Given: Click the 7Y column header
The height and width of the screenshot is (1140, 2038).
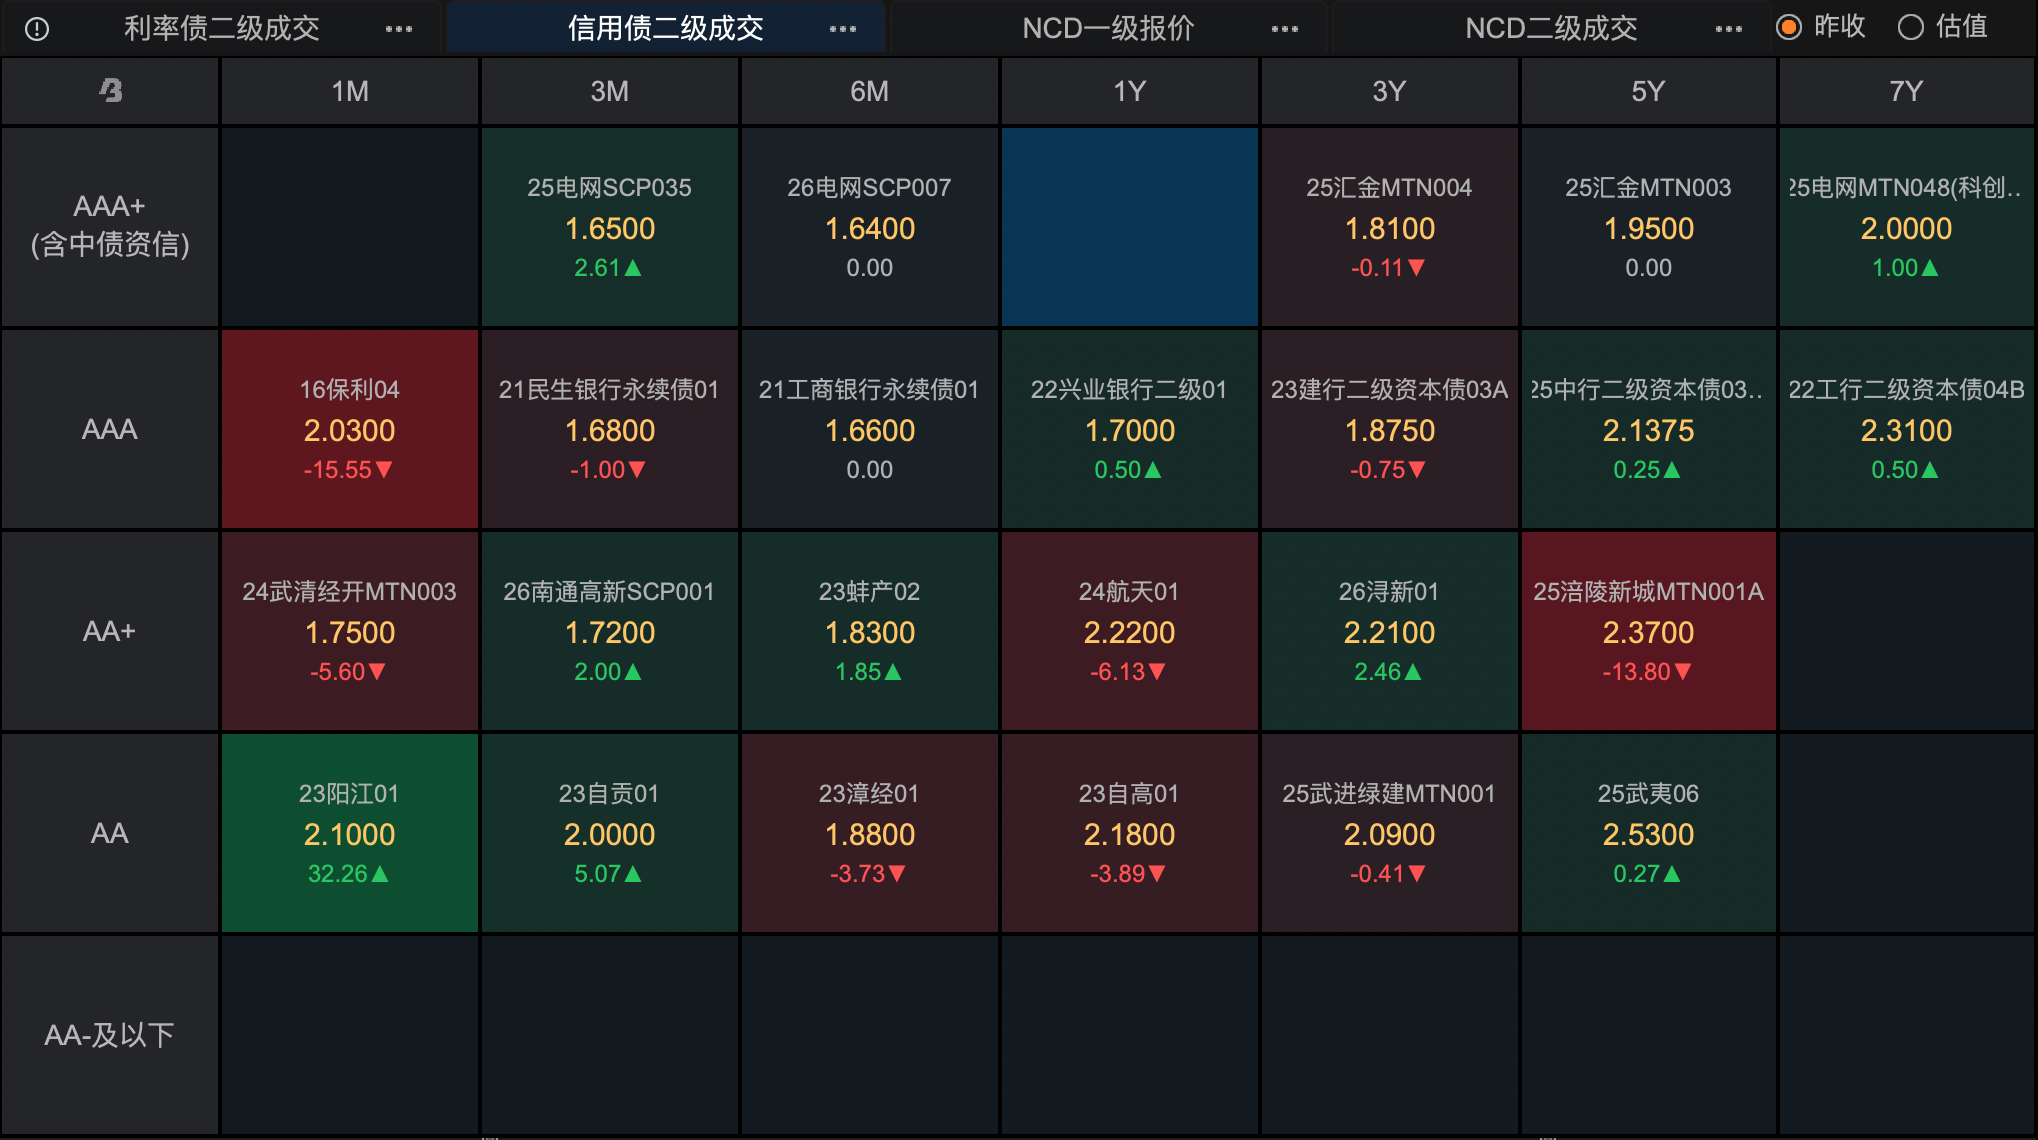Looking at the screenshot, I should [x=1906, y=91].
